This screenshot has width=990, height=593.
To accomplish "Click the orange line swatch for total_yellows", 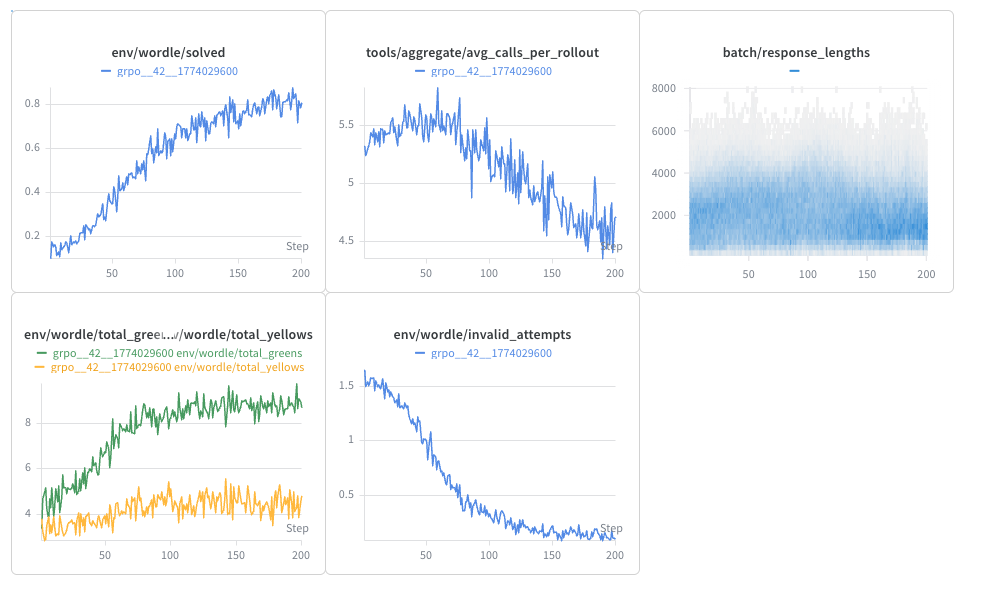I will (40, 367).
